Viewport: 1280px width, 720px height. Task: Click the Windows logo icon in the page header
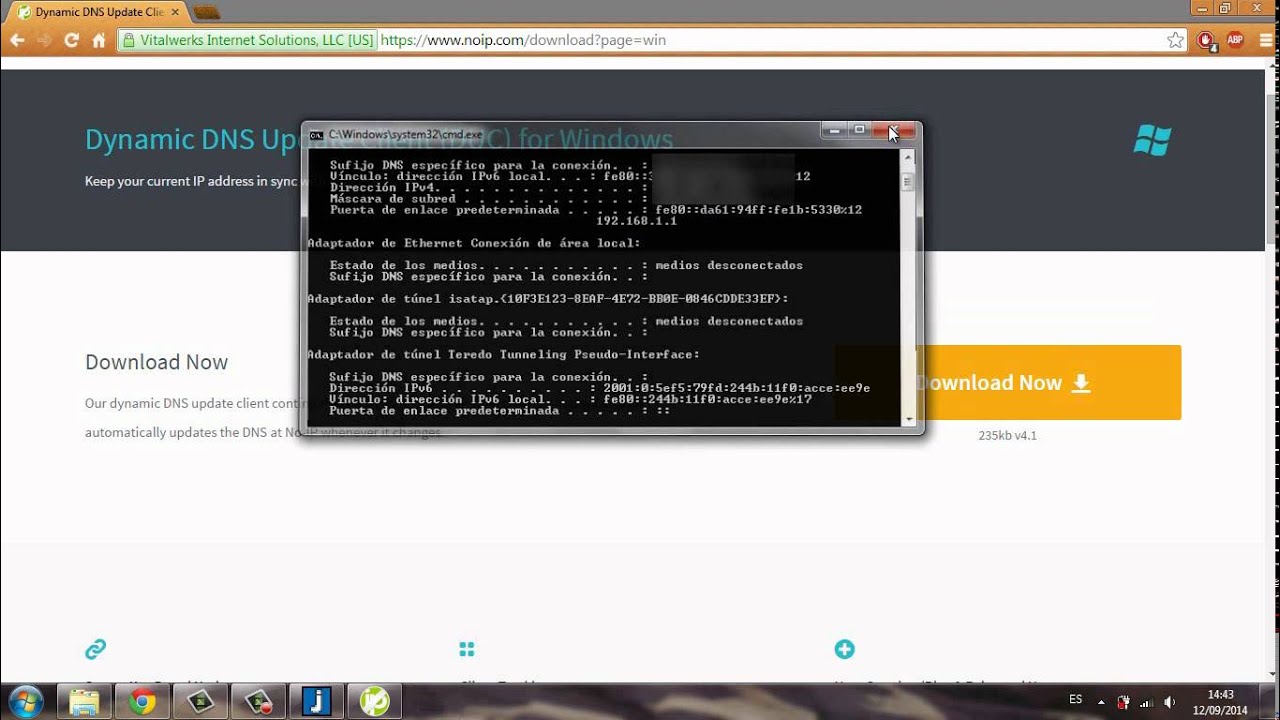tap(1152, 140)
